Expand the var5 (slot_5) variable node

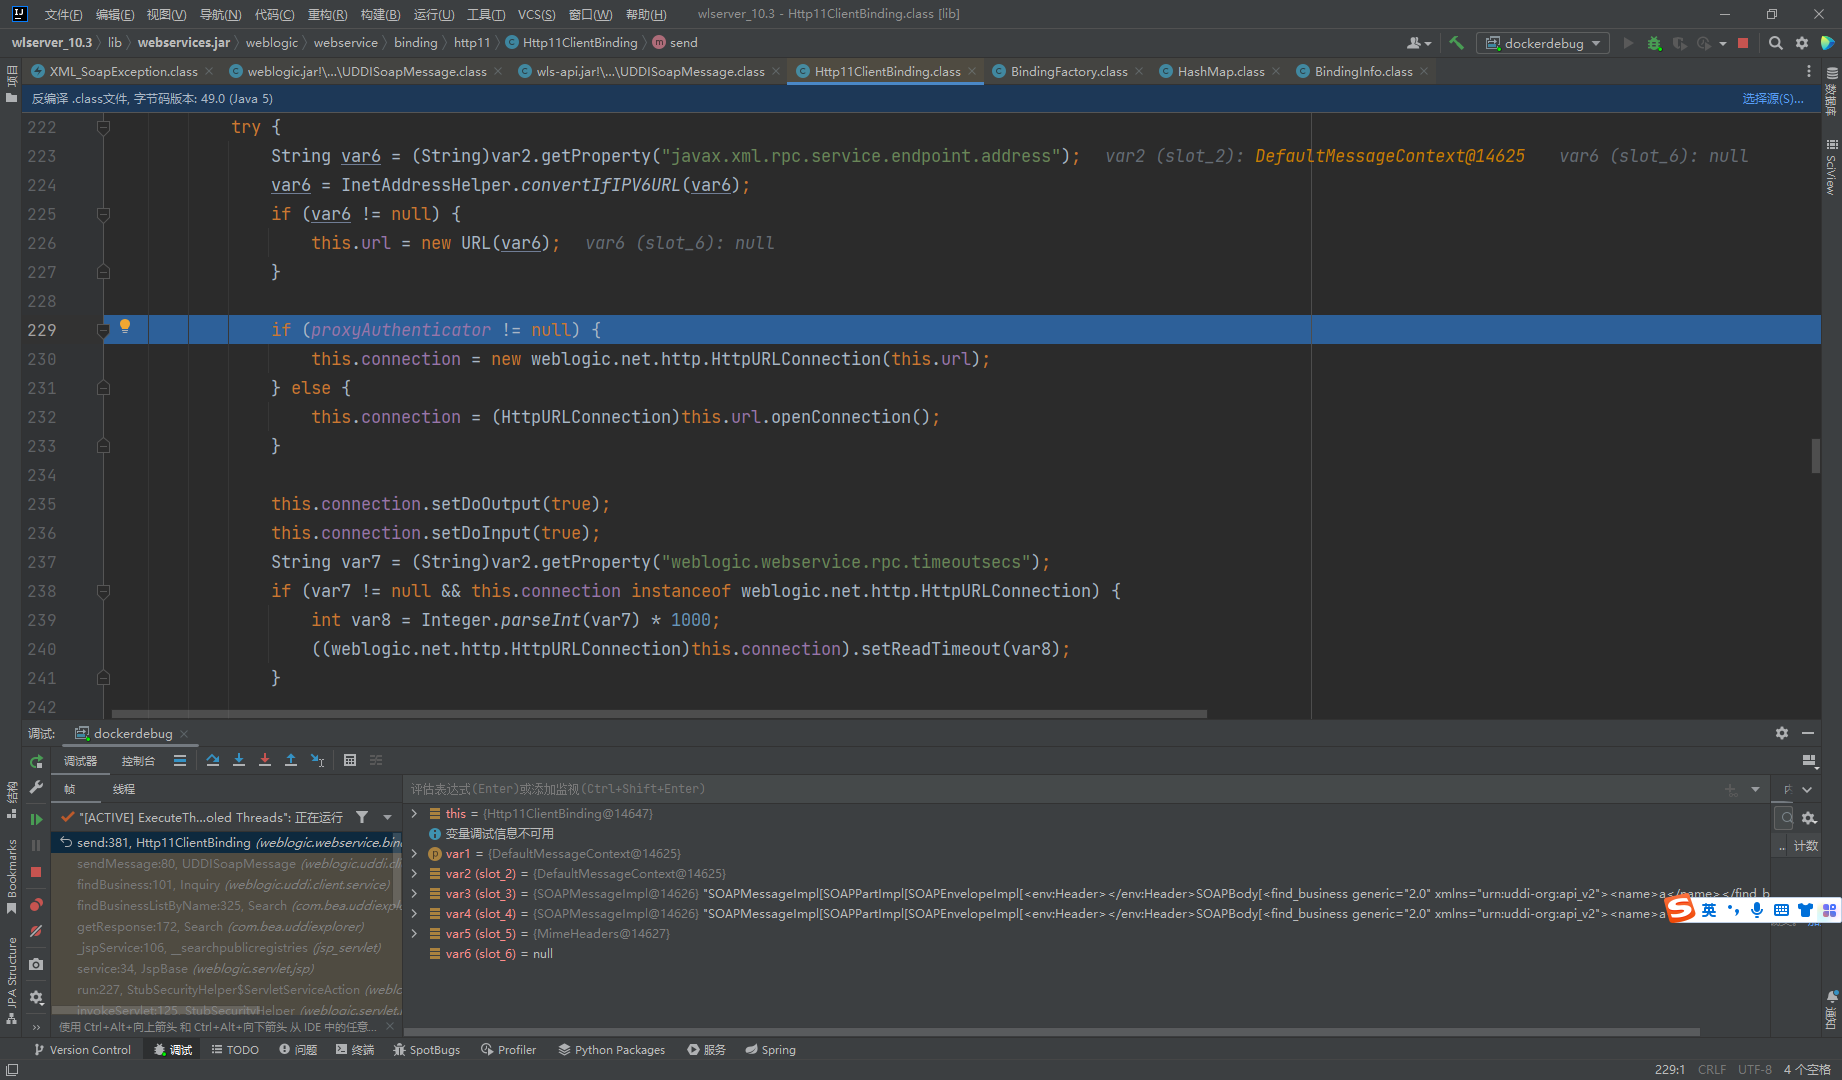(415, 933)
